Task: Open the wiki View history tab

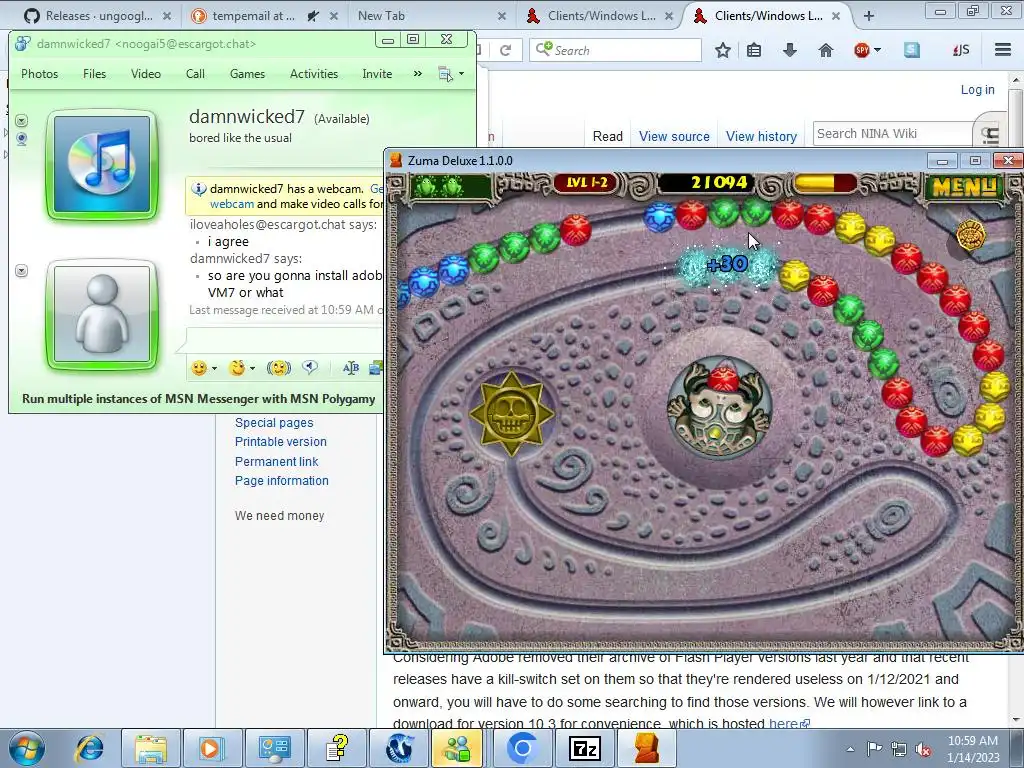Action: coord(761,136)
